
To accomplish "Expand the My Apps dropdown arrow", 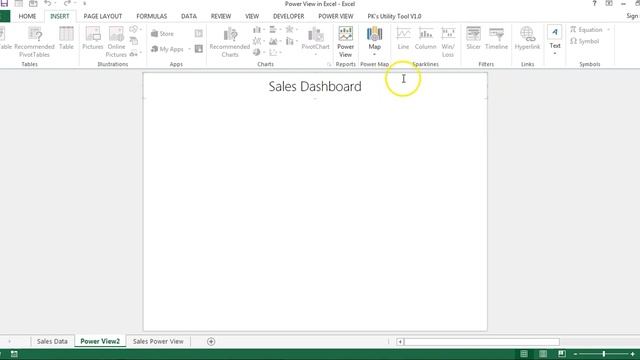I will (189, 49).
